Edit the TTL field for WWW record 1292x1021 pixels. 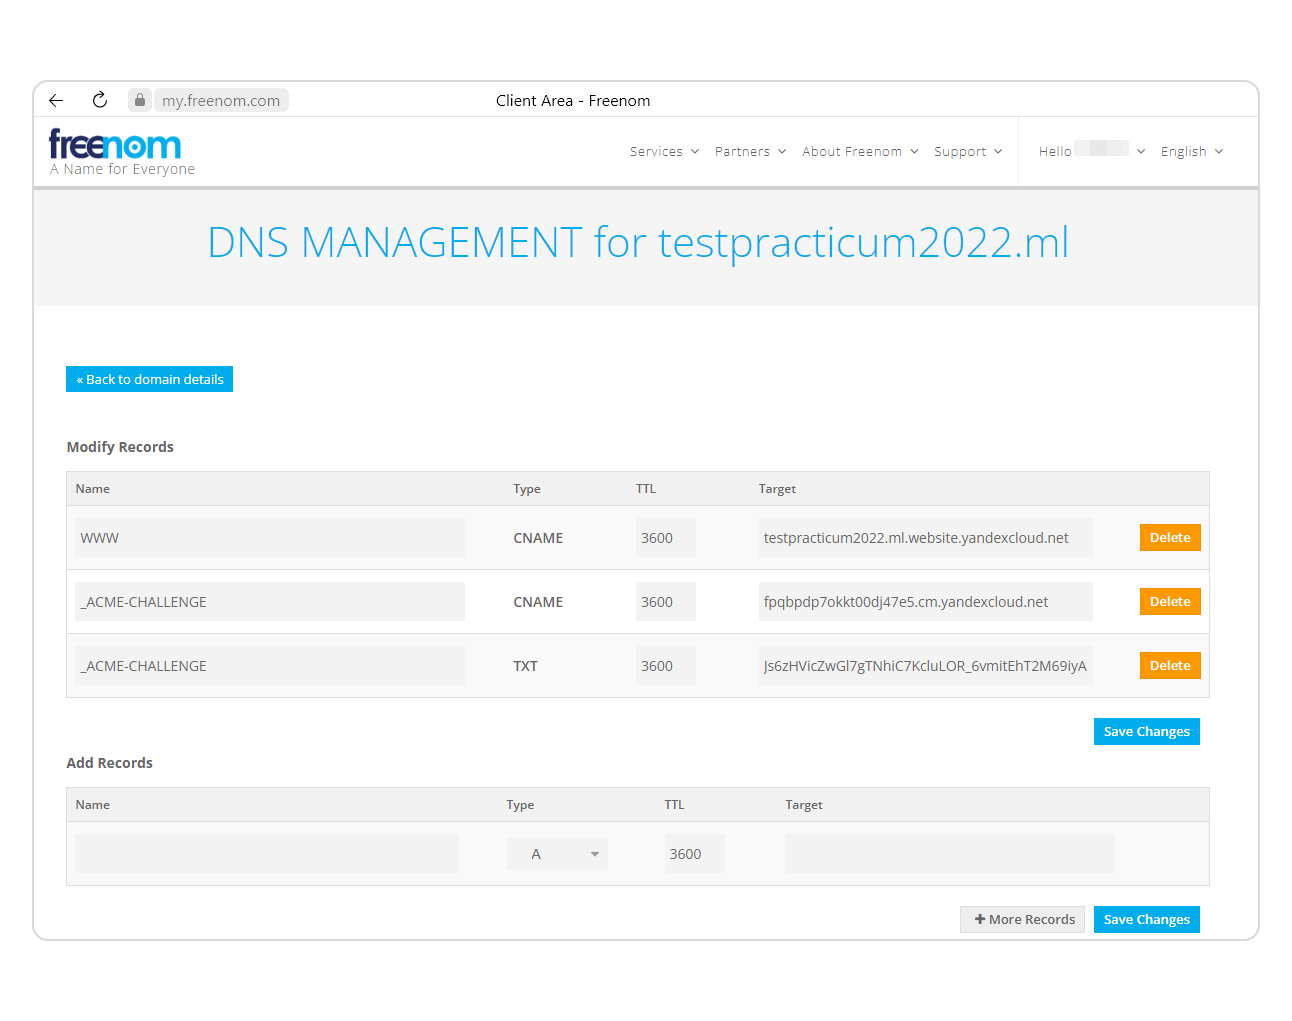pyautogui.click(x=665, y=538)
